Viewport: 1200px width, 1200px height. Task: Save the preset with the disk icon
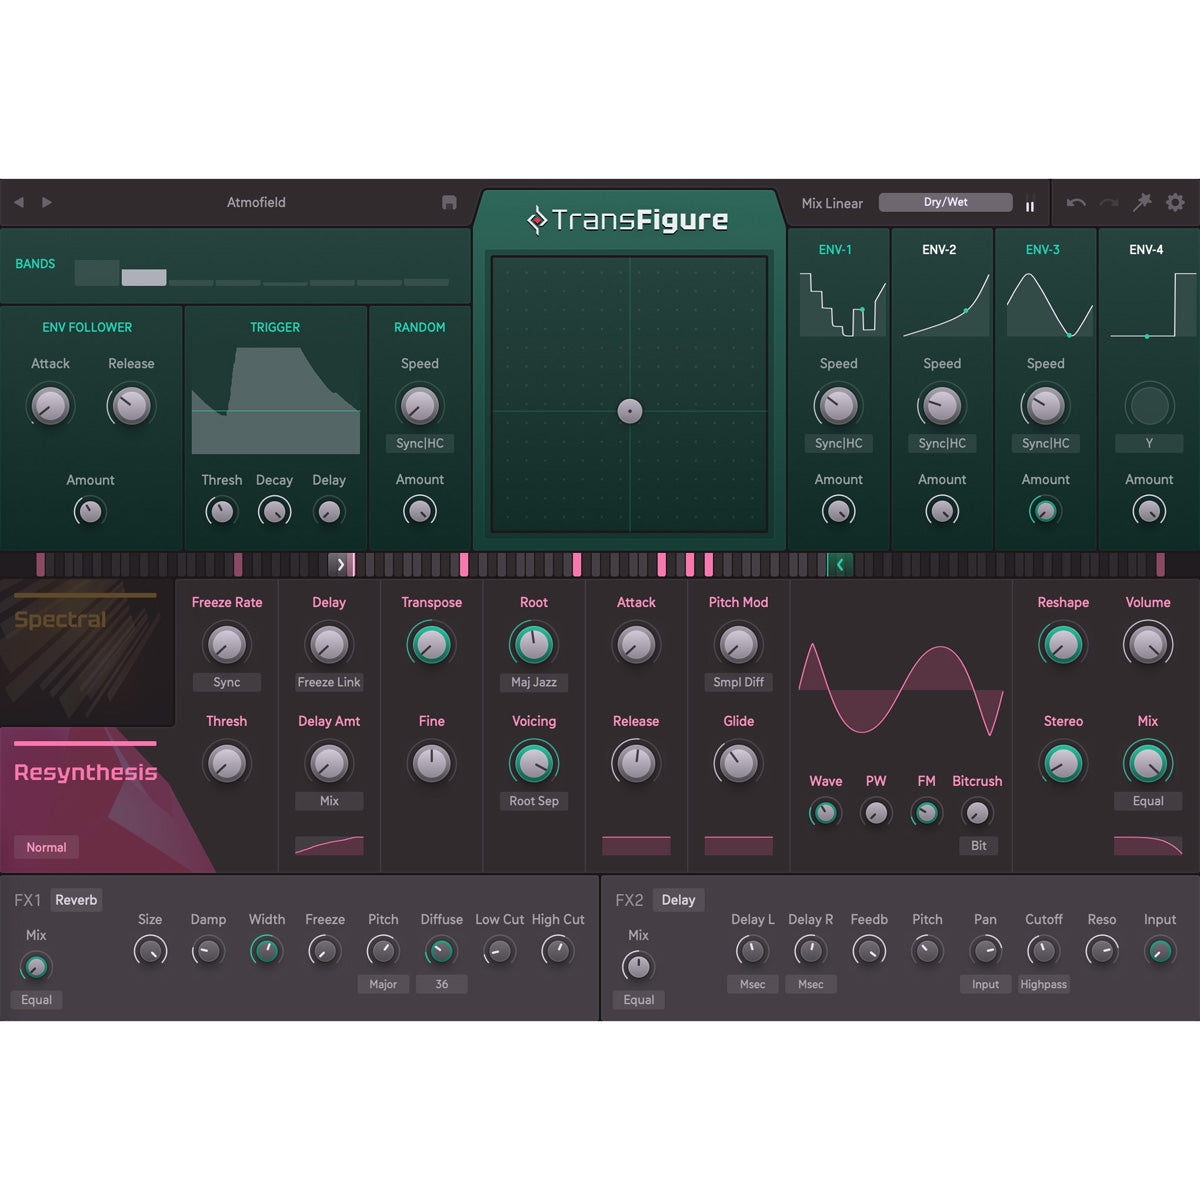click(449, 202)
